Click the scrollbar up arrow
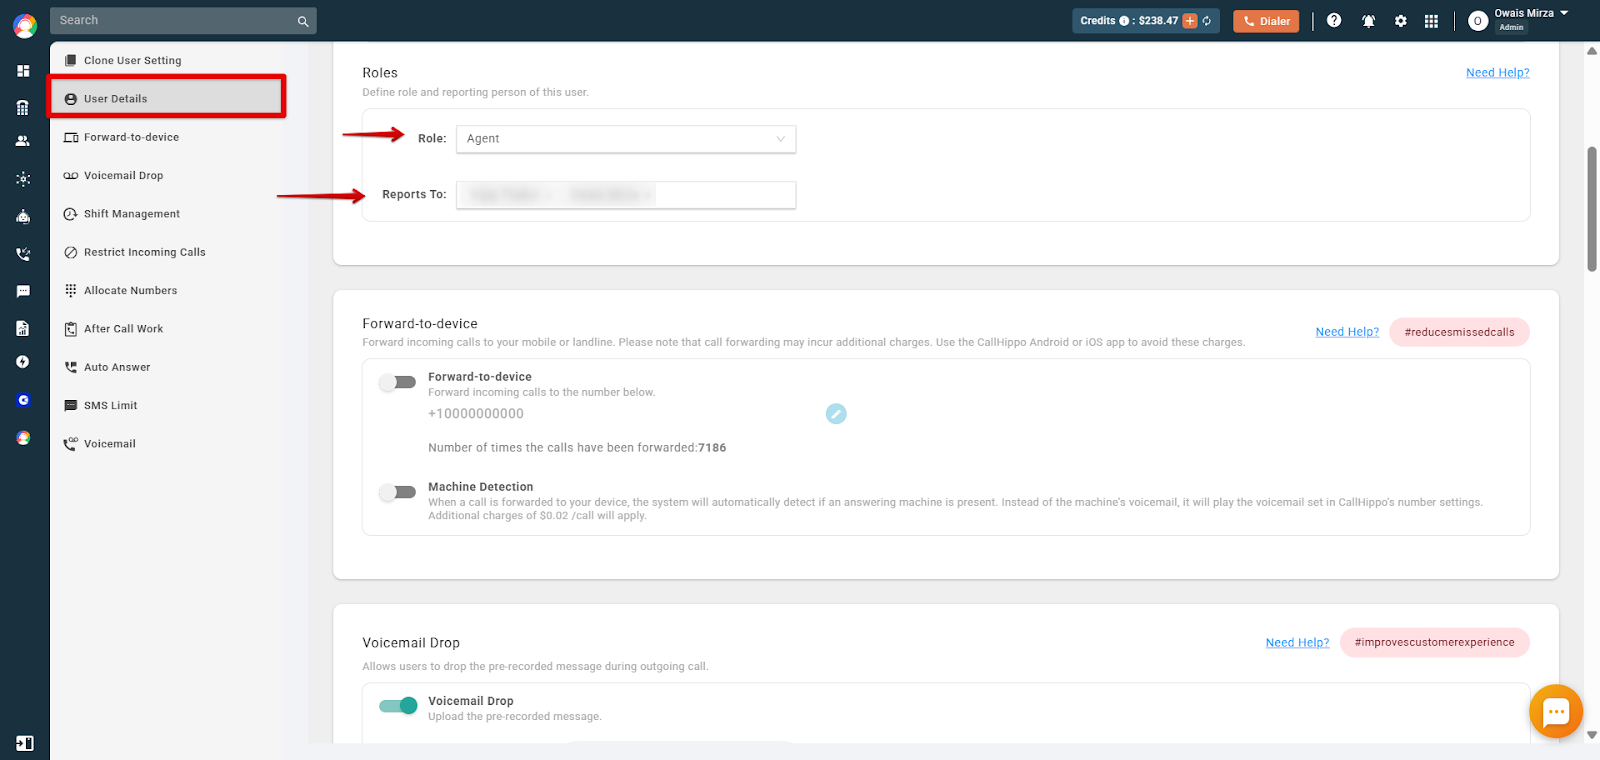 [x=1592, y=51]
